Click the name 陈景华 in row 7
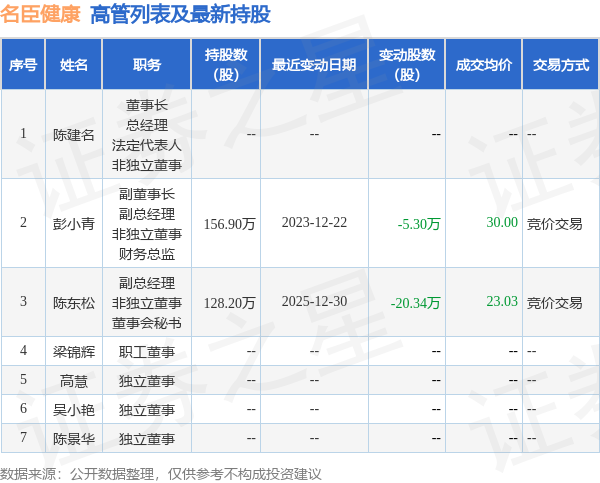 [x=74, y=438]
